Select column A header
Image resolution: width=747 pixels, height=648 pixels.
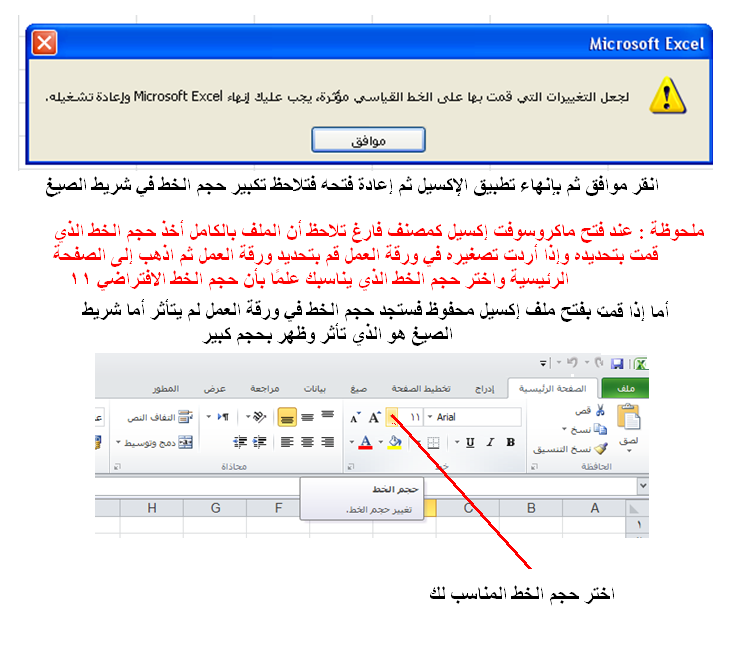coord(595,508)
